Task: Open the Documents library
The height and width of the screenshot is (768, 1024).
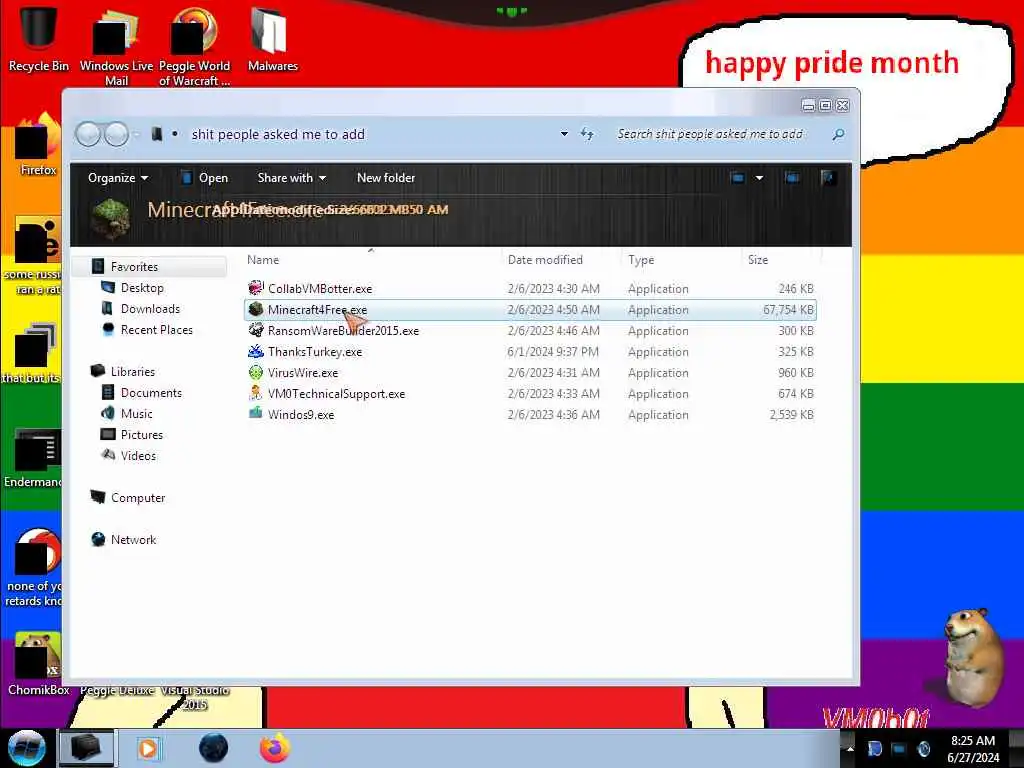Action: click(151, 392)
